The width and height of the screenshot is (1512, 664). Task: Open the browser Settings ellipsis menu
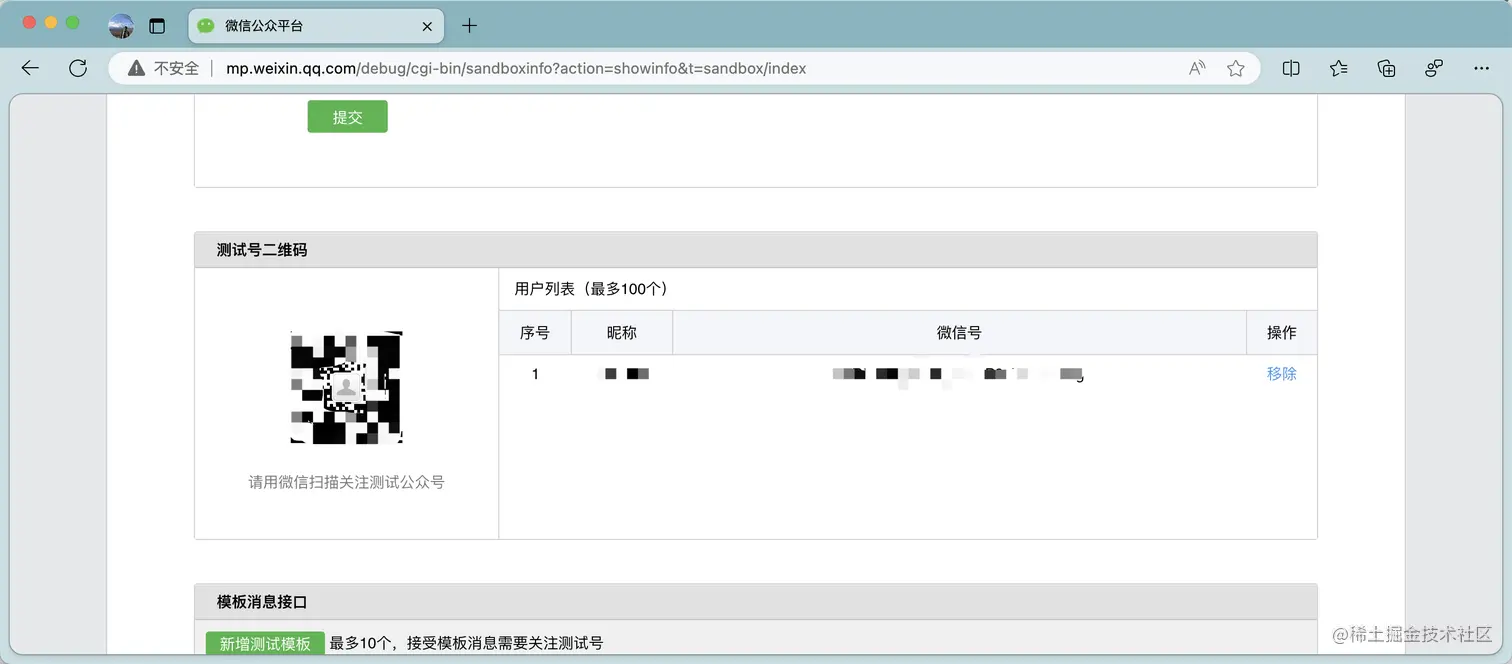coord(1482,67)
